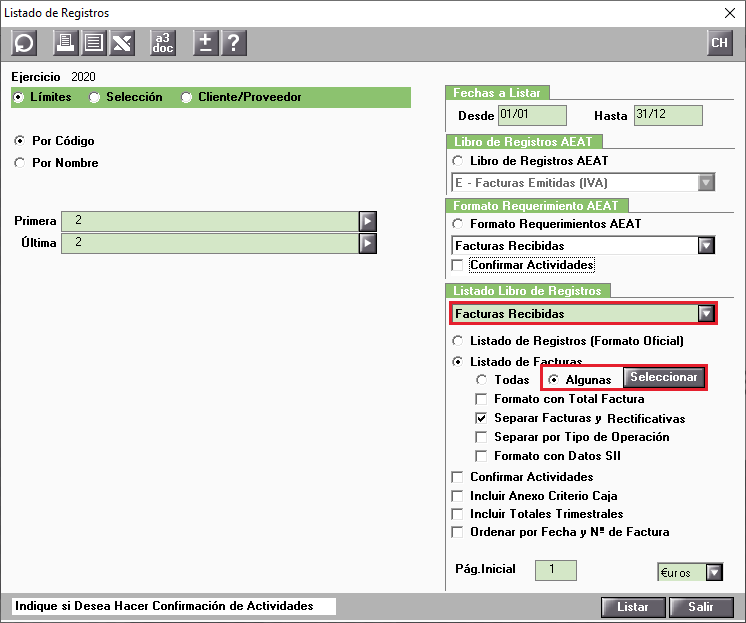Open help question mark icon
Screen dimensions: 746x623
click(x=234, y=43)
